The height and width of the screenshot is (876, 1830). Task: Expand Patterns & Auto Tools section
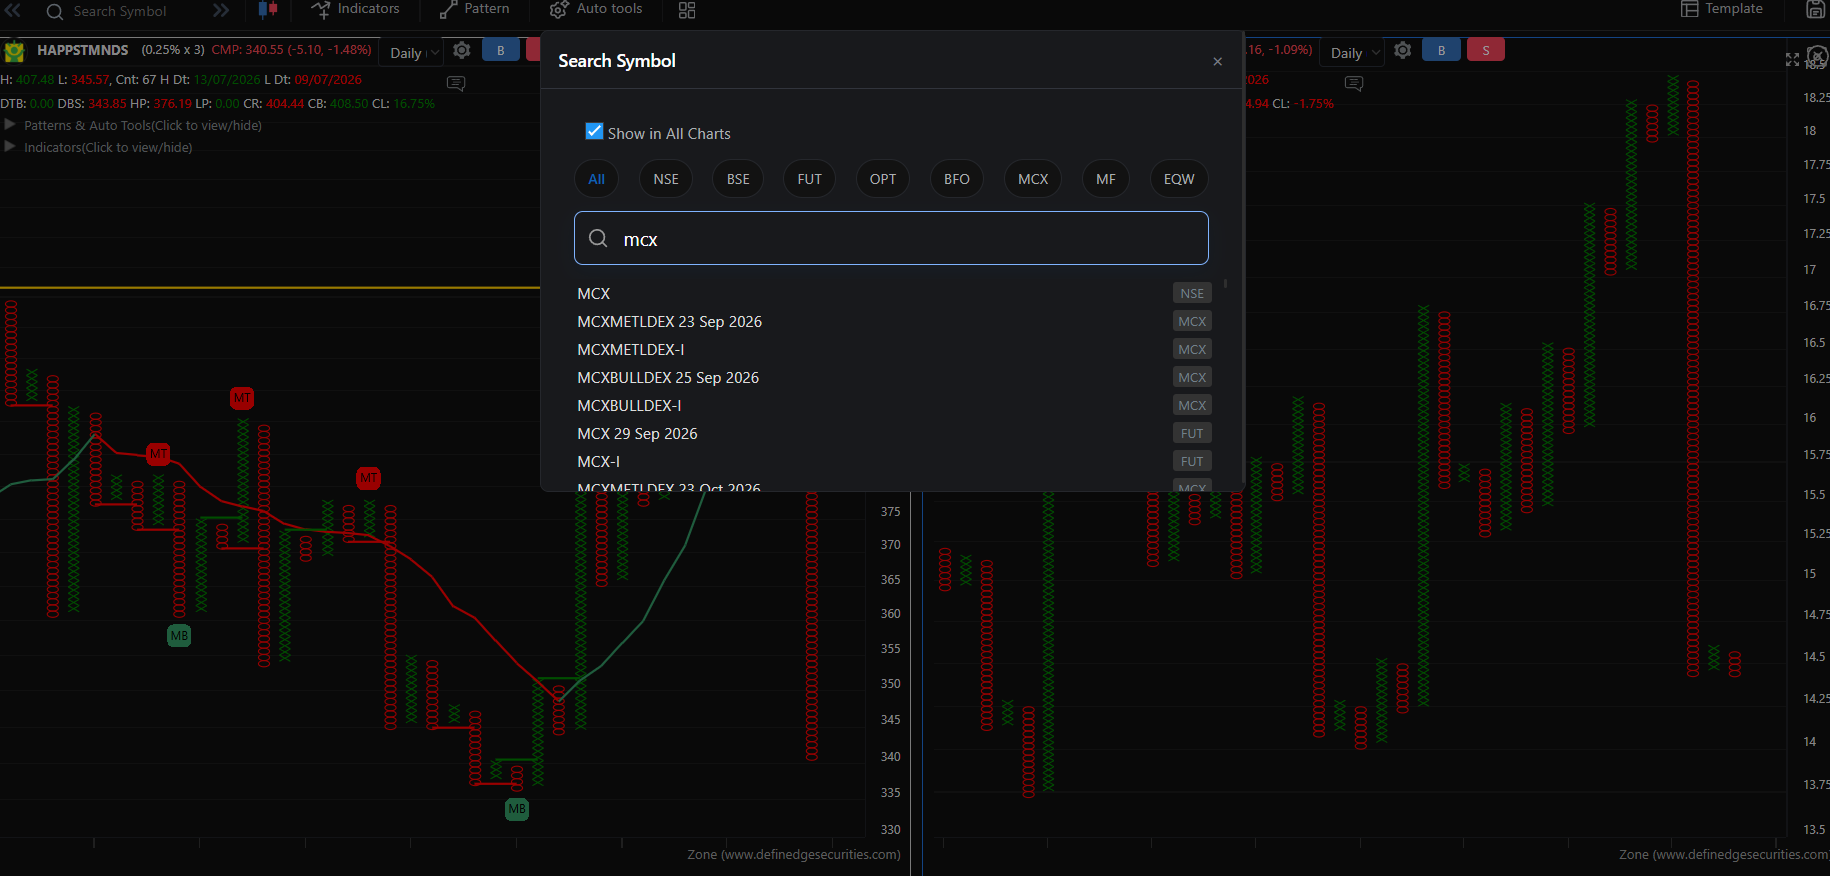click(133, 125)
